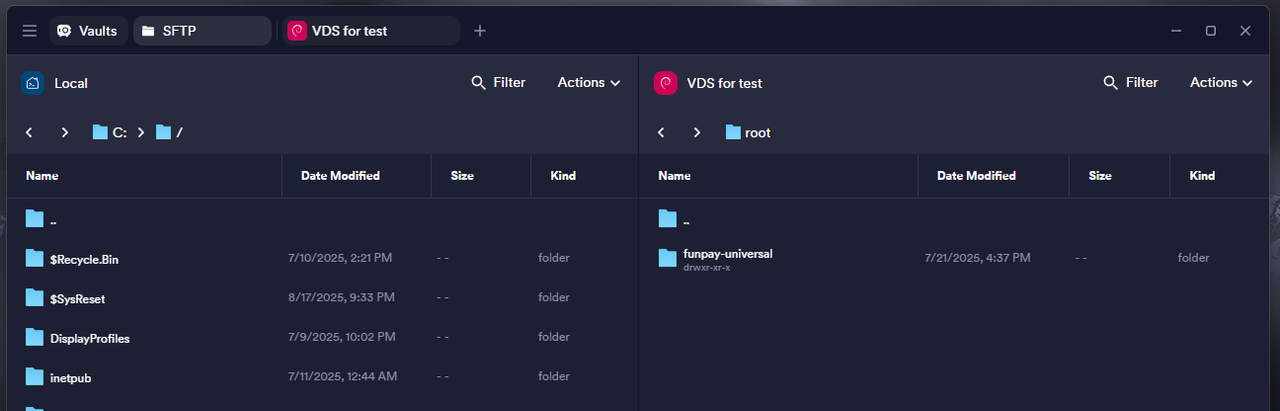Viewport: 1280px width, 411px height.
Task: Click the remote pane Filter magnifier icon
Action: (1110, 83)
